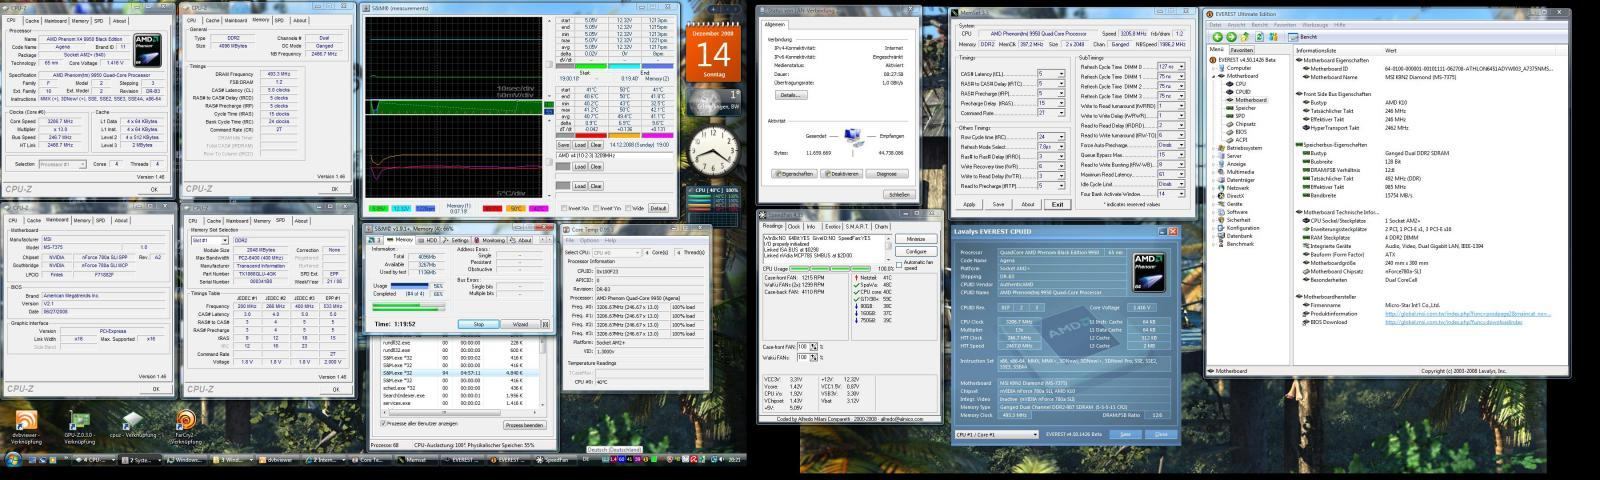Click green 5.05V swatch in S&M measurements

point(378,208)
